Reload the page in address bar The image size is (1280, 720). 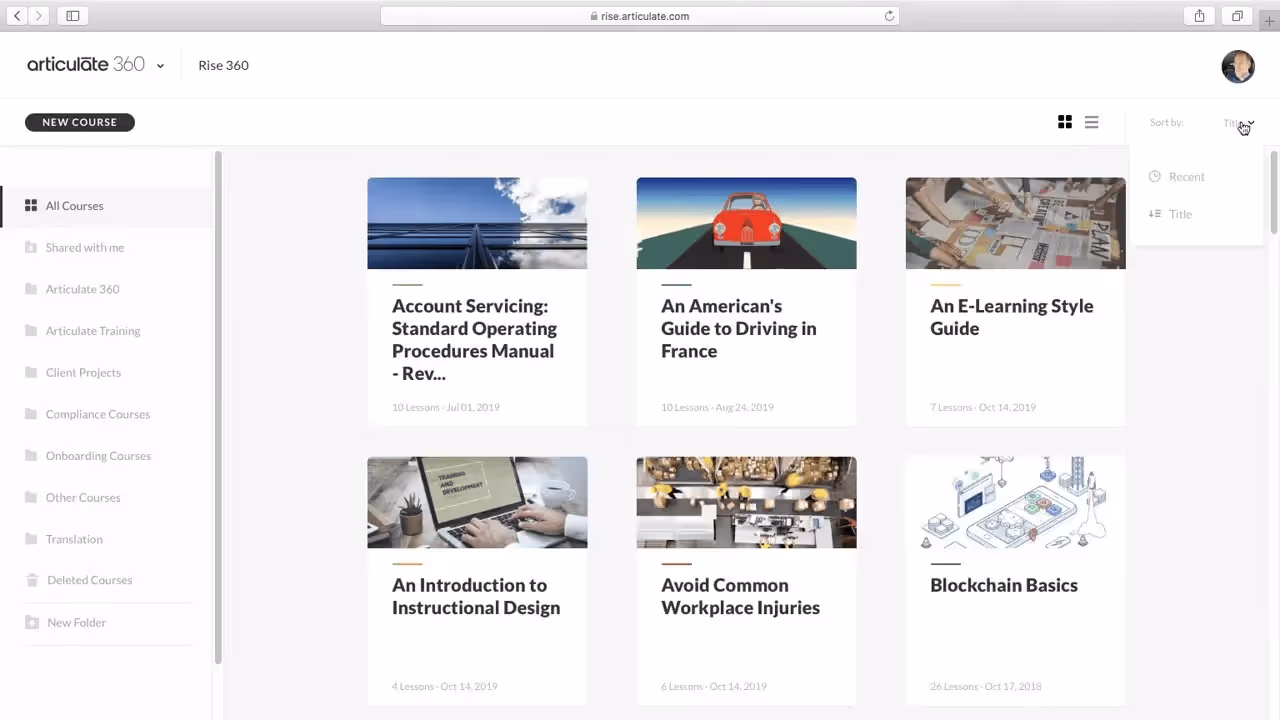(889, 16)
